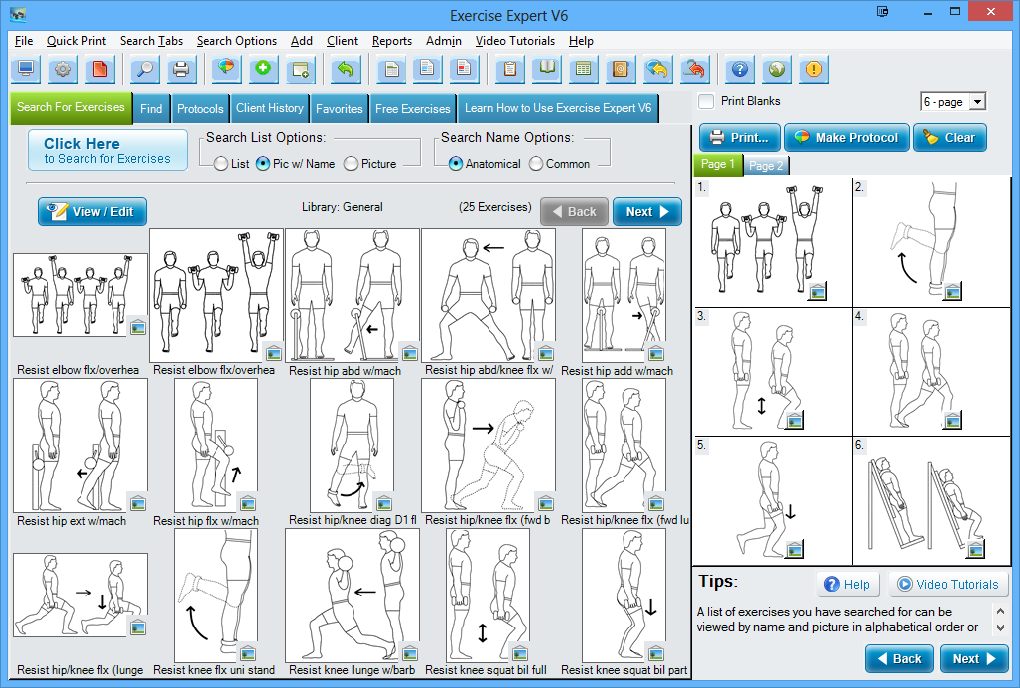Image resolution: width=1020 pixels, height=688 pixels.
Task: Select the Resist hip abd/knee flx thumbnail
Action: [489, 295]
